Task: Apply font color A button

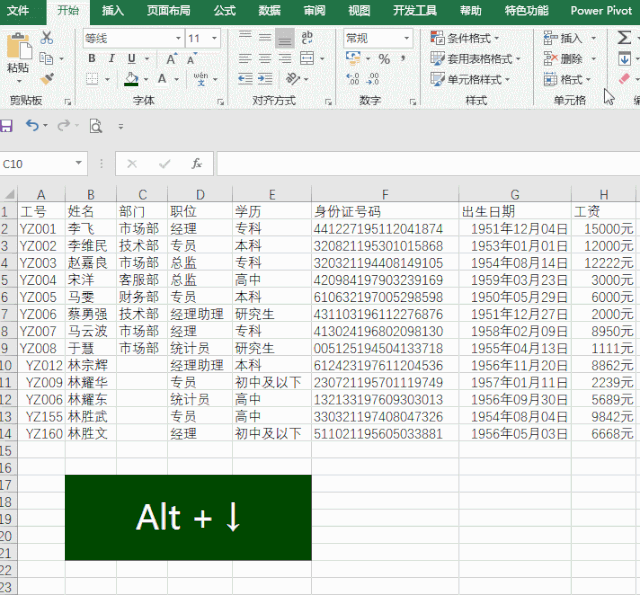Action: 162,78
